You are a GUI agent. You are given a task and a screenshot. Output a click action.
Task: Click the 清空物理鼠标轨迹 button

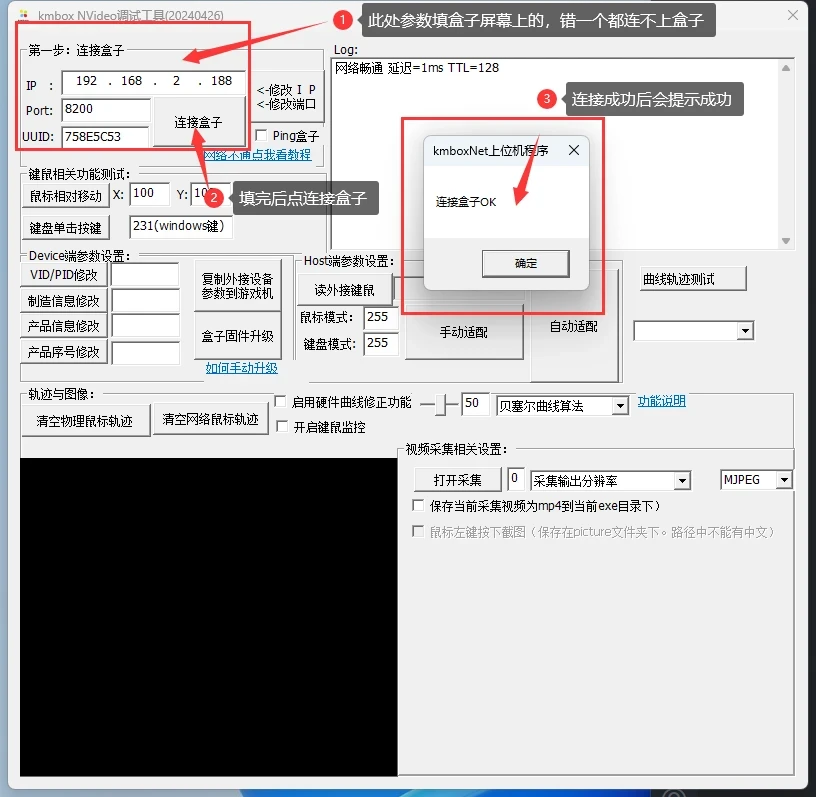click(x=85, y=421)
